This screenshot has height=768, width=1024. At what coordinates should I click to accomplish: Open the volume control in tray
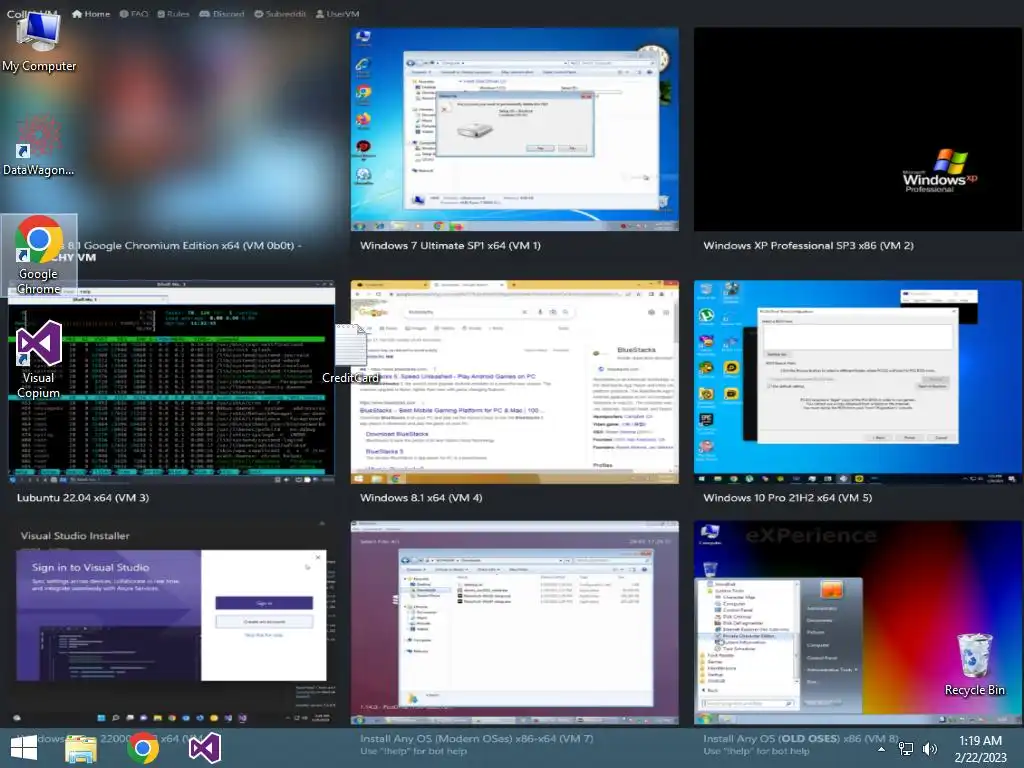(x=930, y=749)
